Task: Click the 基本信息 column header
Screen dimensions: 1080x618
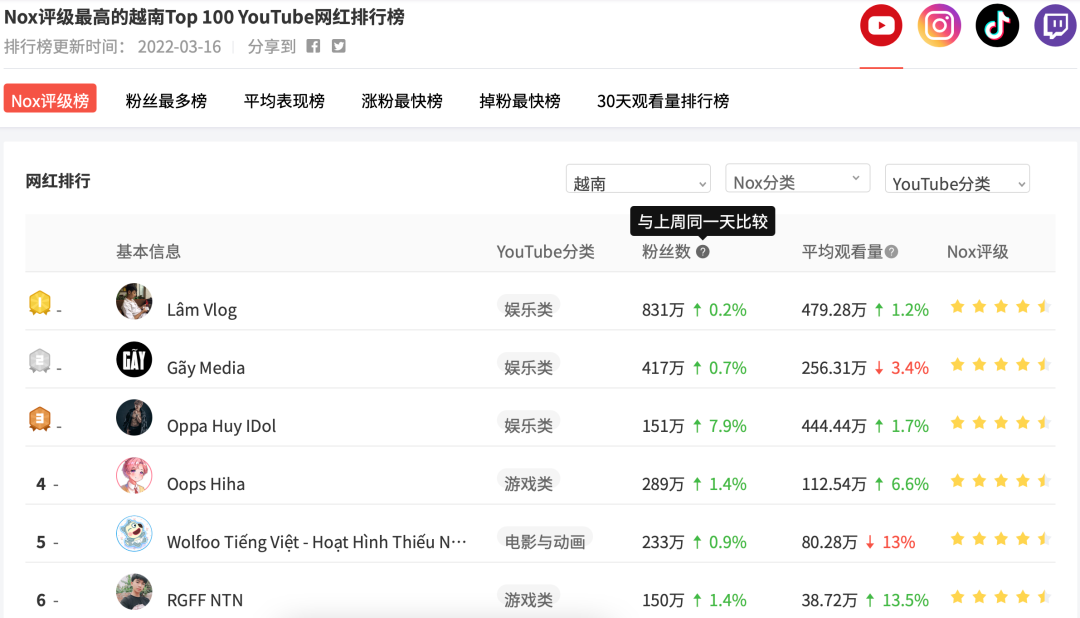Action: click(148, 251)
